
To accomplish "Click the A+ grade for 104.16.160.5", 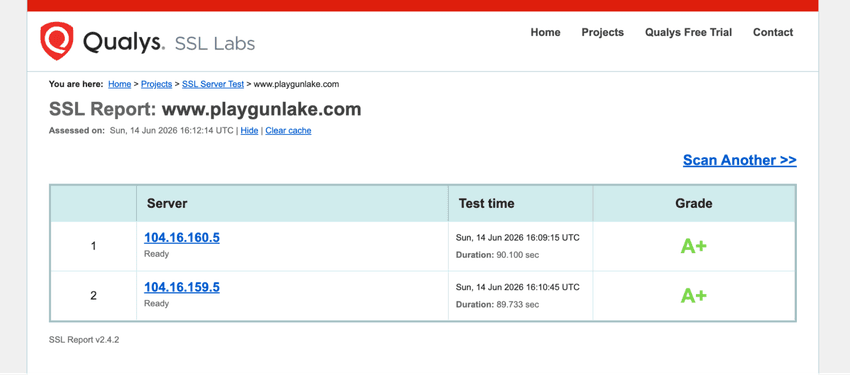I will 693,246.
